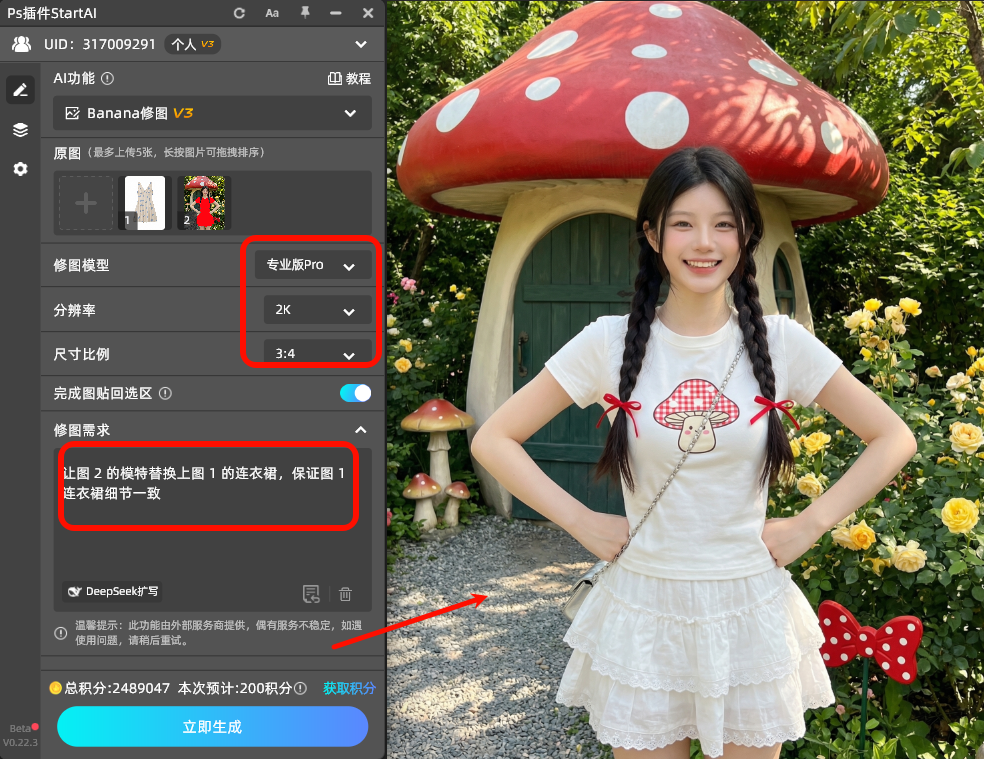Viewport: 984px width, 759px height.
Task: Click the info icon next to AI功能
Action: coord(107,78)
